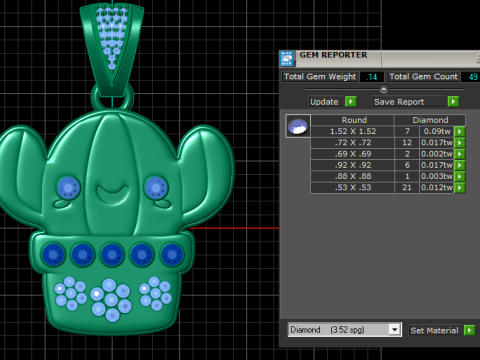Click the 0.09tw weight cell
The image size is (480, 360).
(436, 131)
